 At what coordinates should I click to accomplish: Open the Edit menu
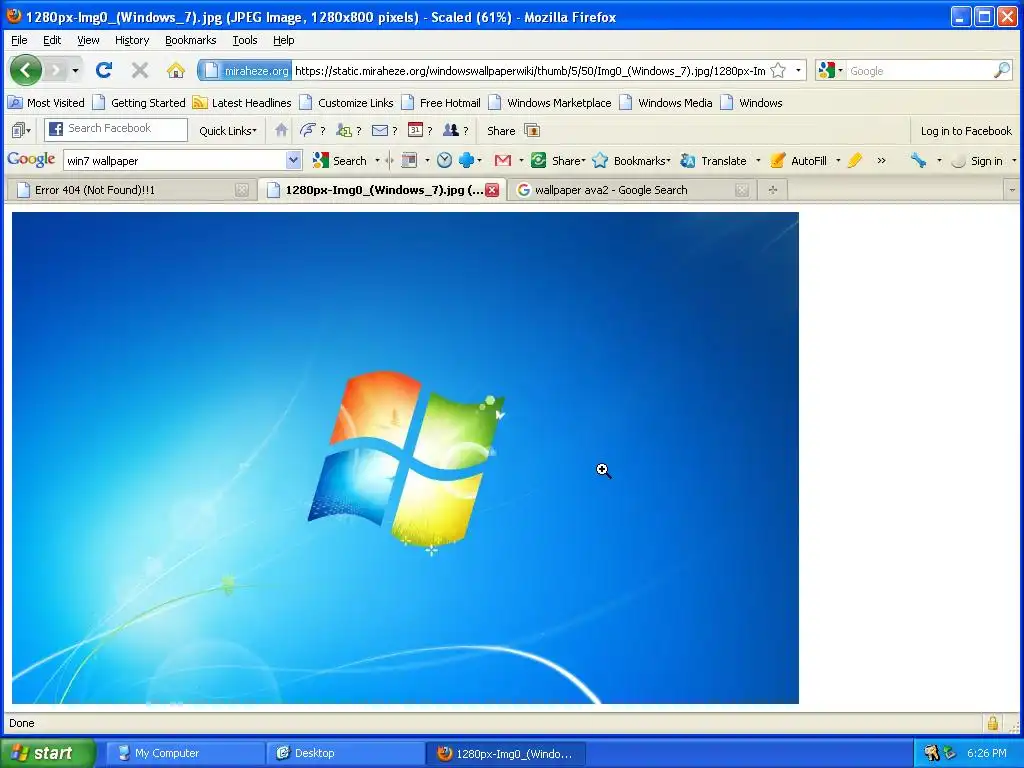pos(52,40)
